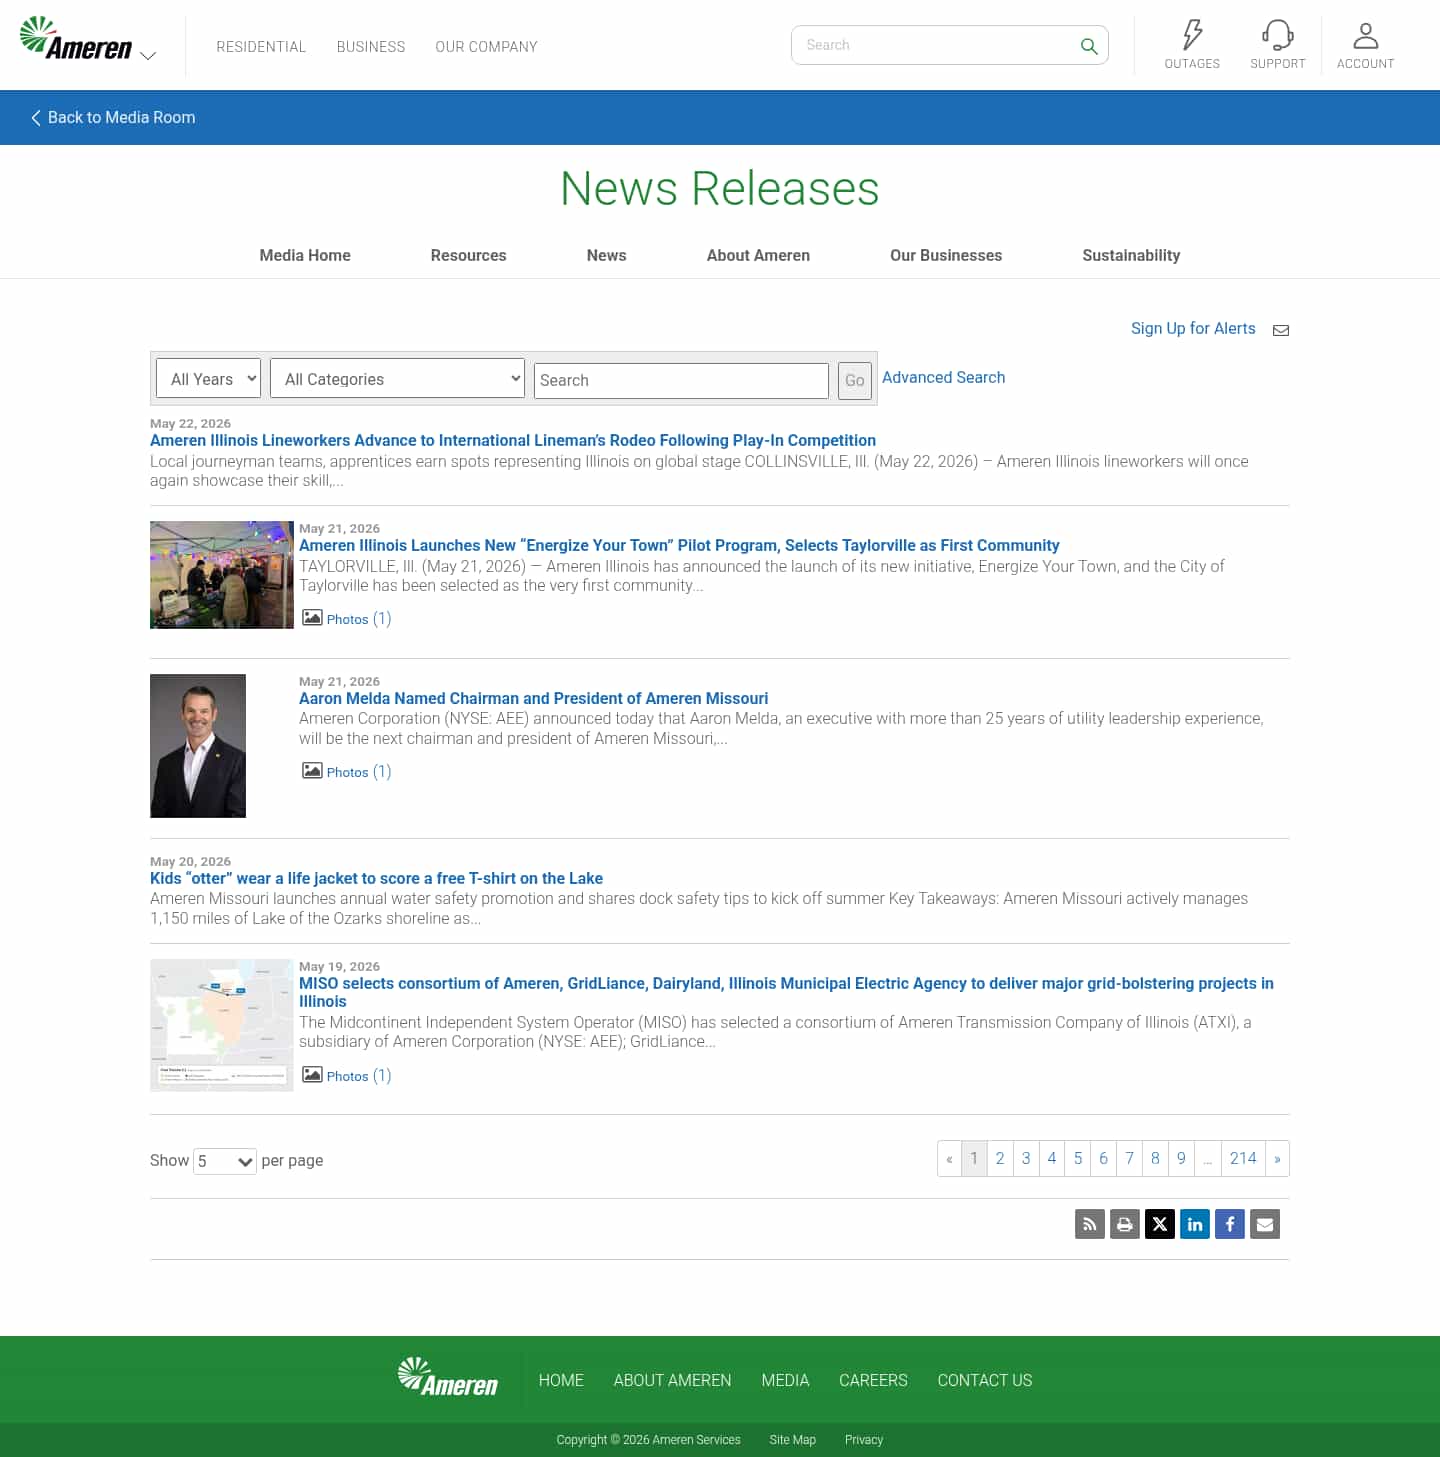Open the All Years dropdown
The height and width of the screenshot is (1457, 1440).
tap(209, 379)
